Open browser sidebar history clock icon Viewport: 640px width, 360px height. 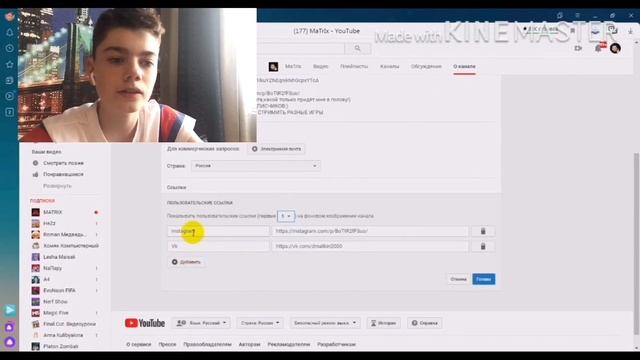pos(10,48)
